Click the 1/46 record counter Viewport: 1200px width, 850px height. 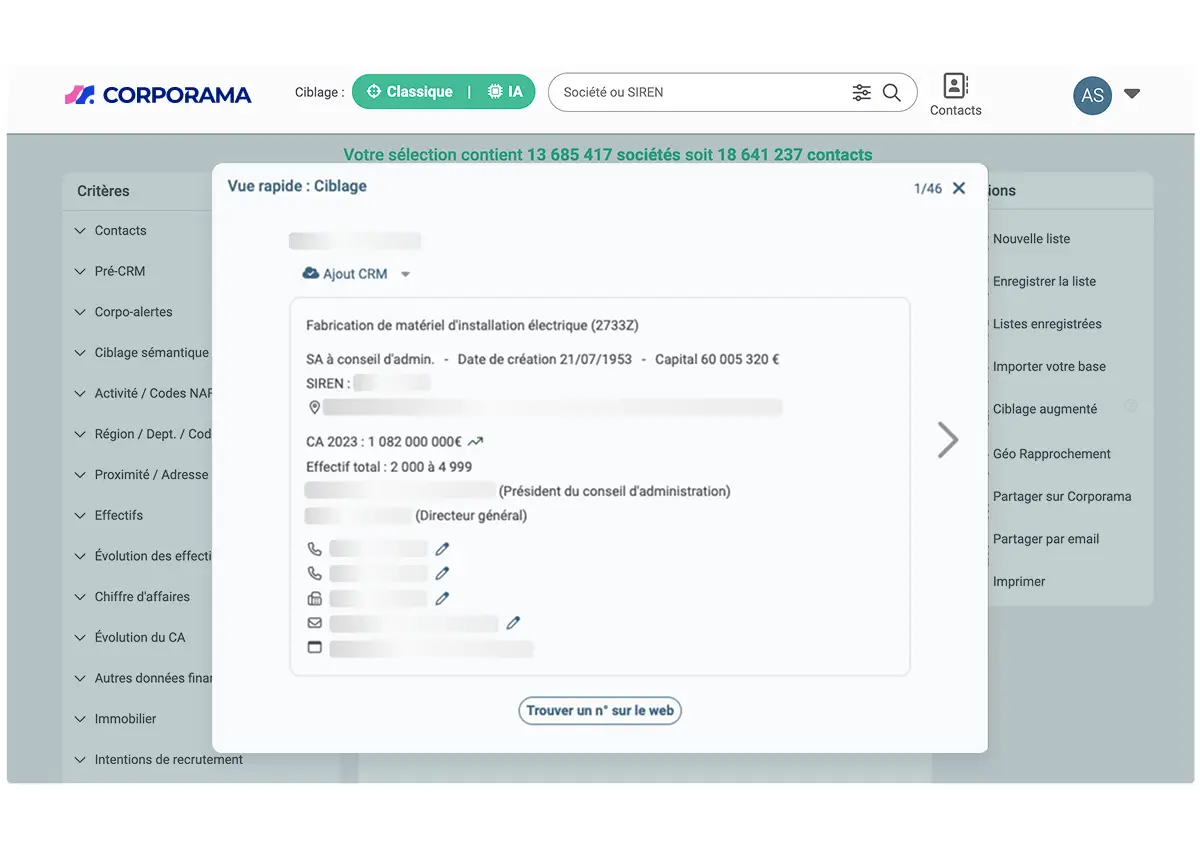tap(928, 188)
